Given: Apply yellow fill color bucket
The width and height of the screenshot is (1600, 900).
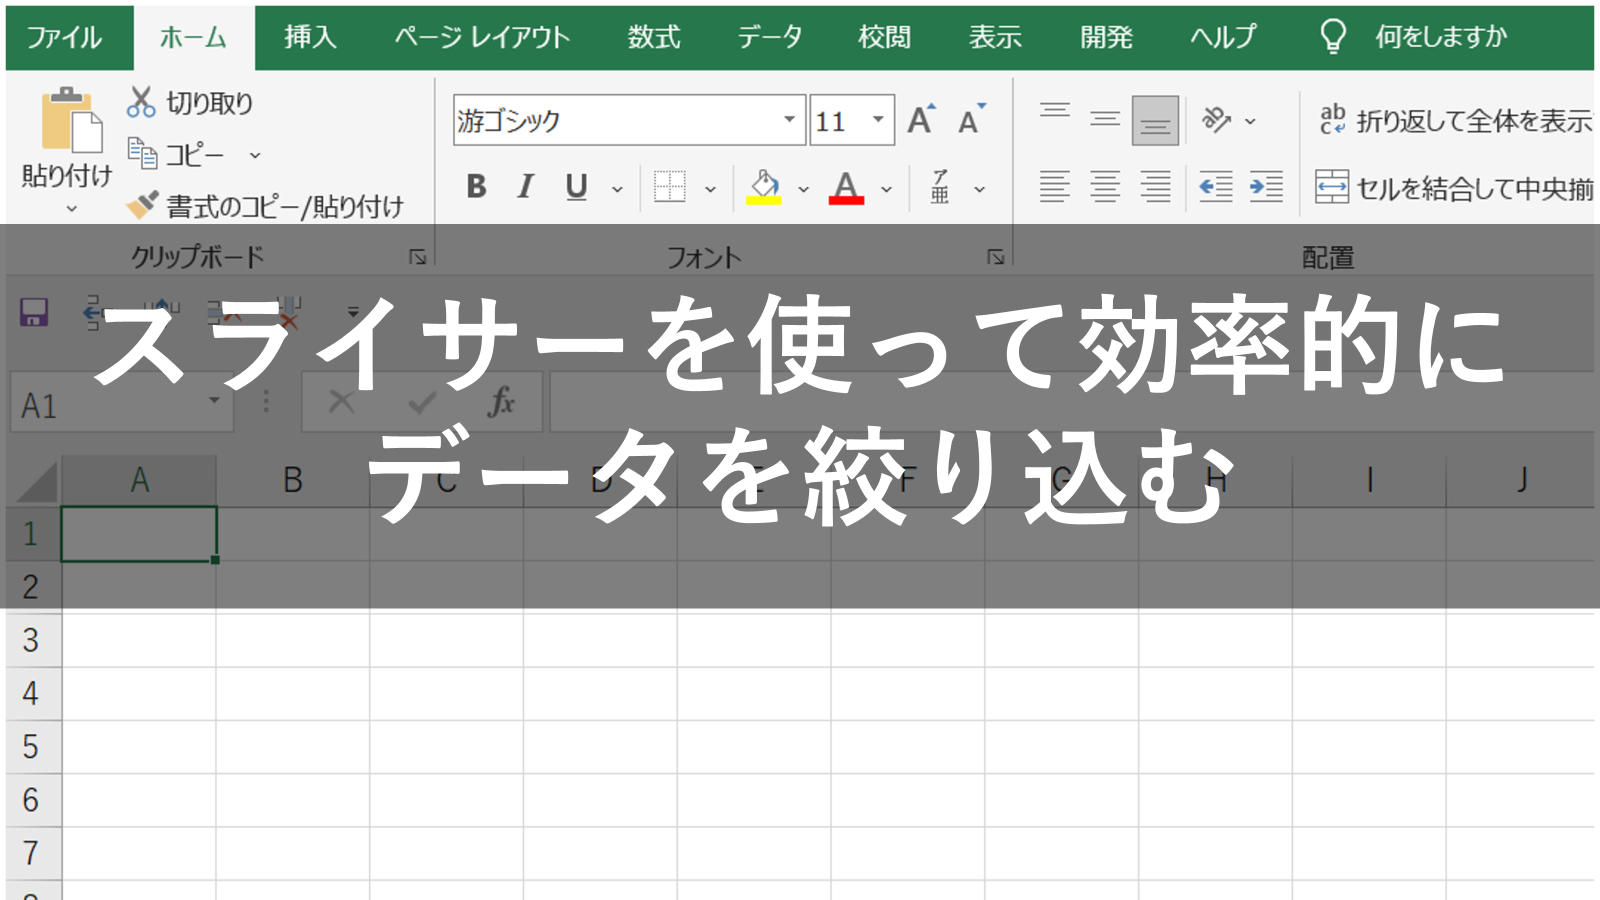Looking at the screenshot, I should tap(764, 187).
